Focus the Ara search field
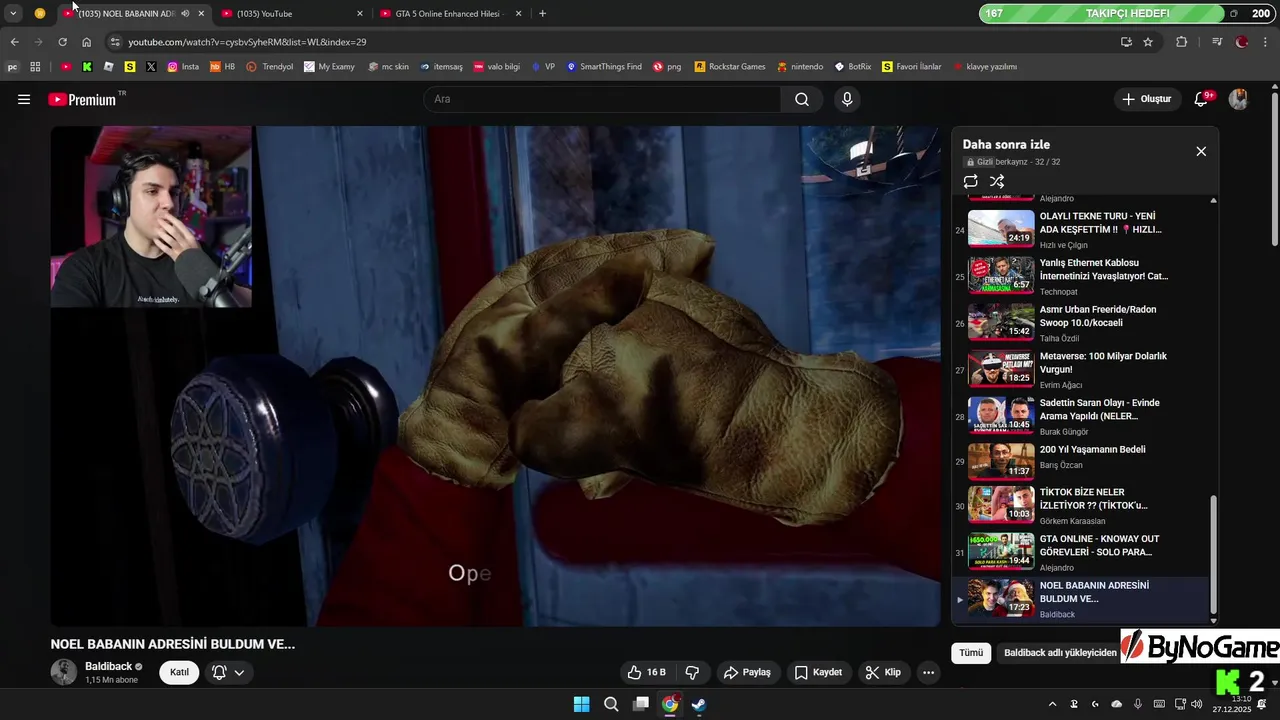This screenshot has height=720, width=1280. tap(603, 99)
